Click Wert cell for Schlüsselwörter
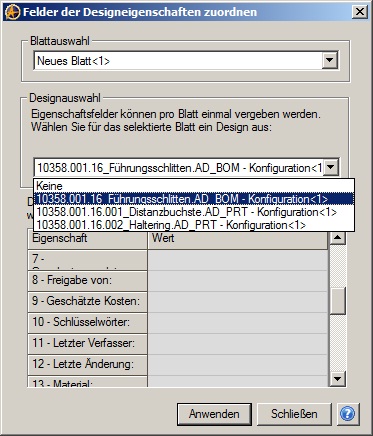Screen dimensions: 373x436 pyautogui.click(x=238, y=323)
